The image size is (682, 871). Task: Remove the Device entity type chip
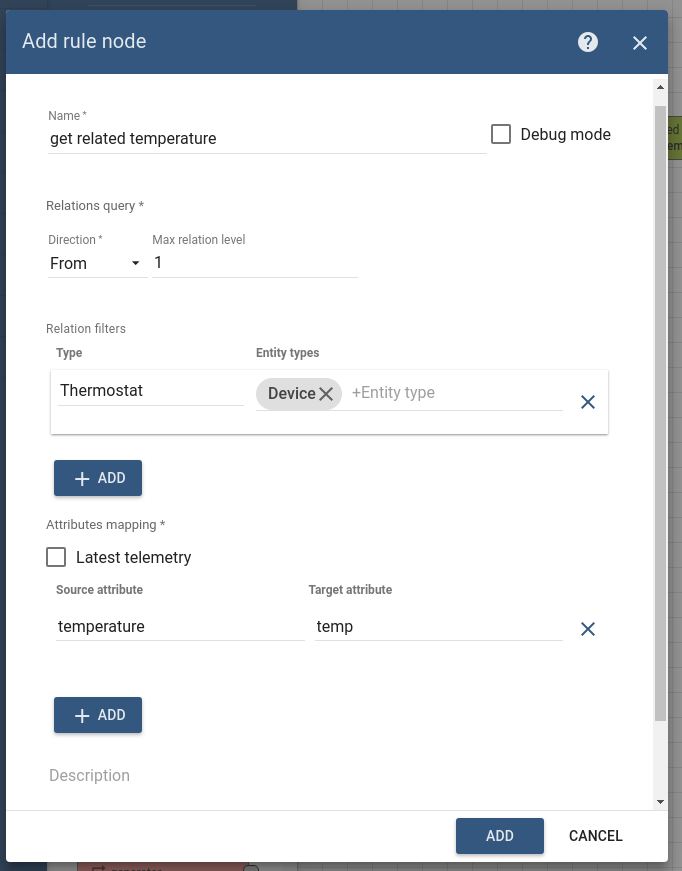326,394
